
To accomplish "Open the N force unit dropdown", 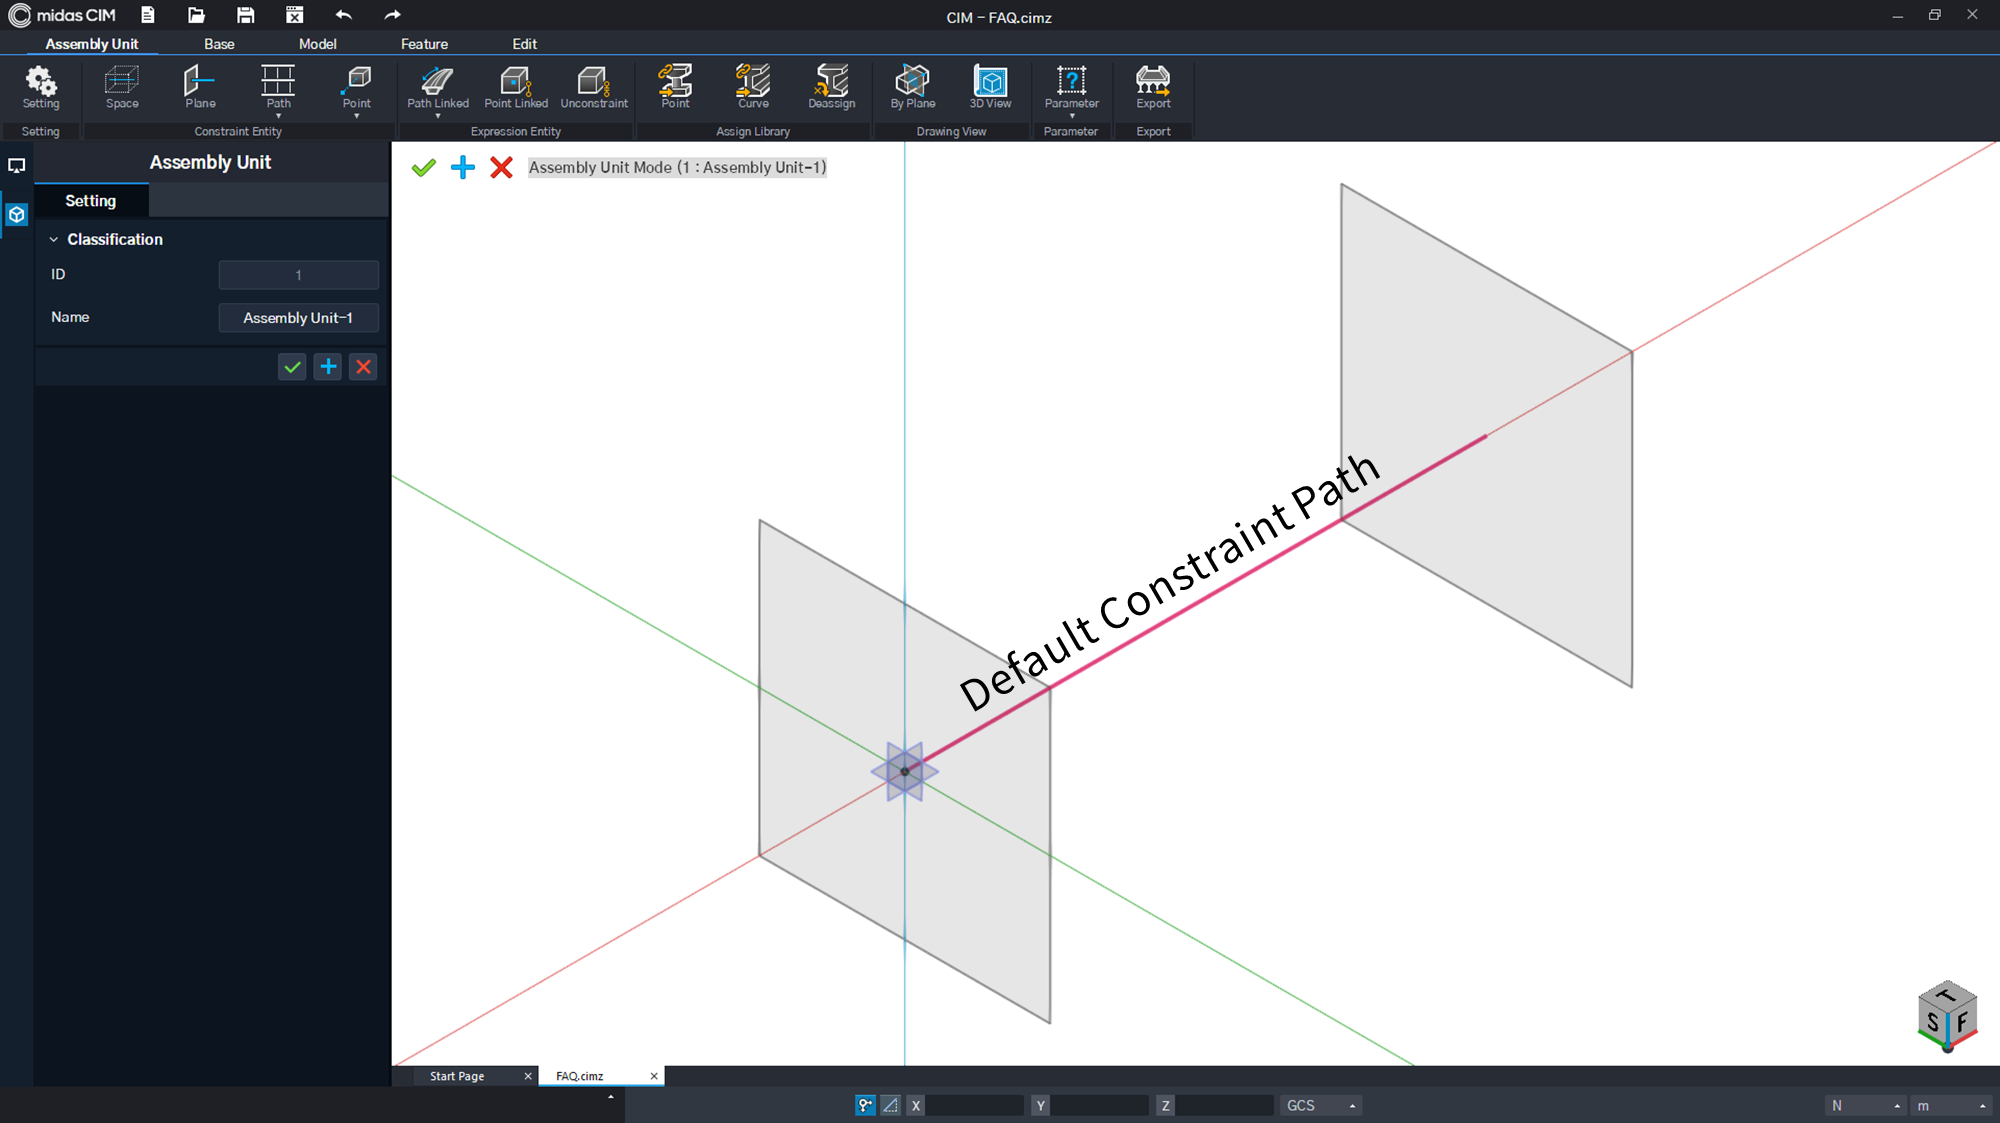I will [1864, 1105].
